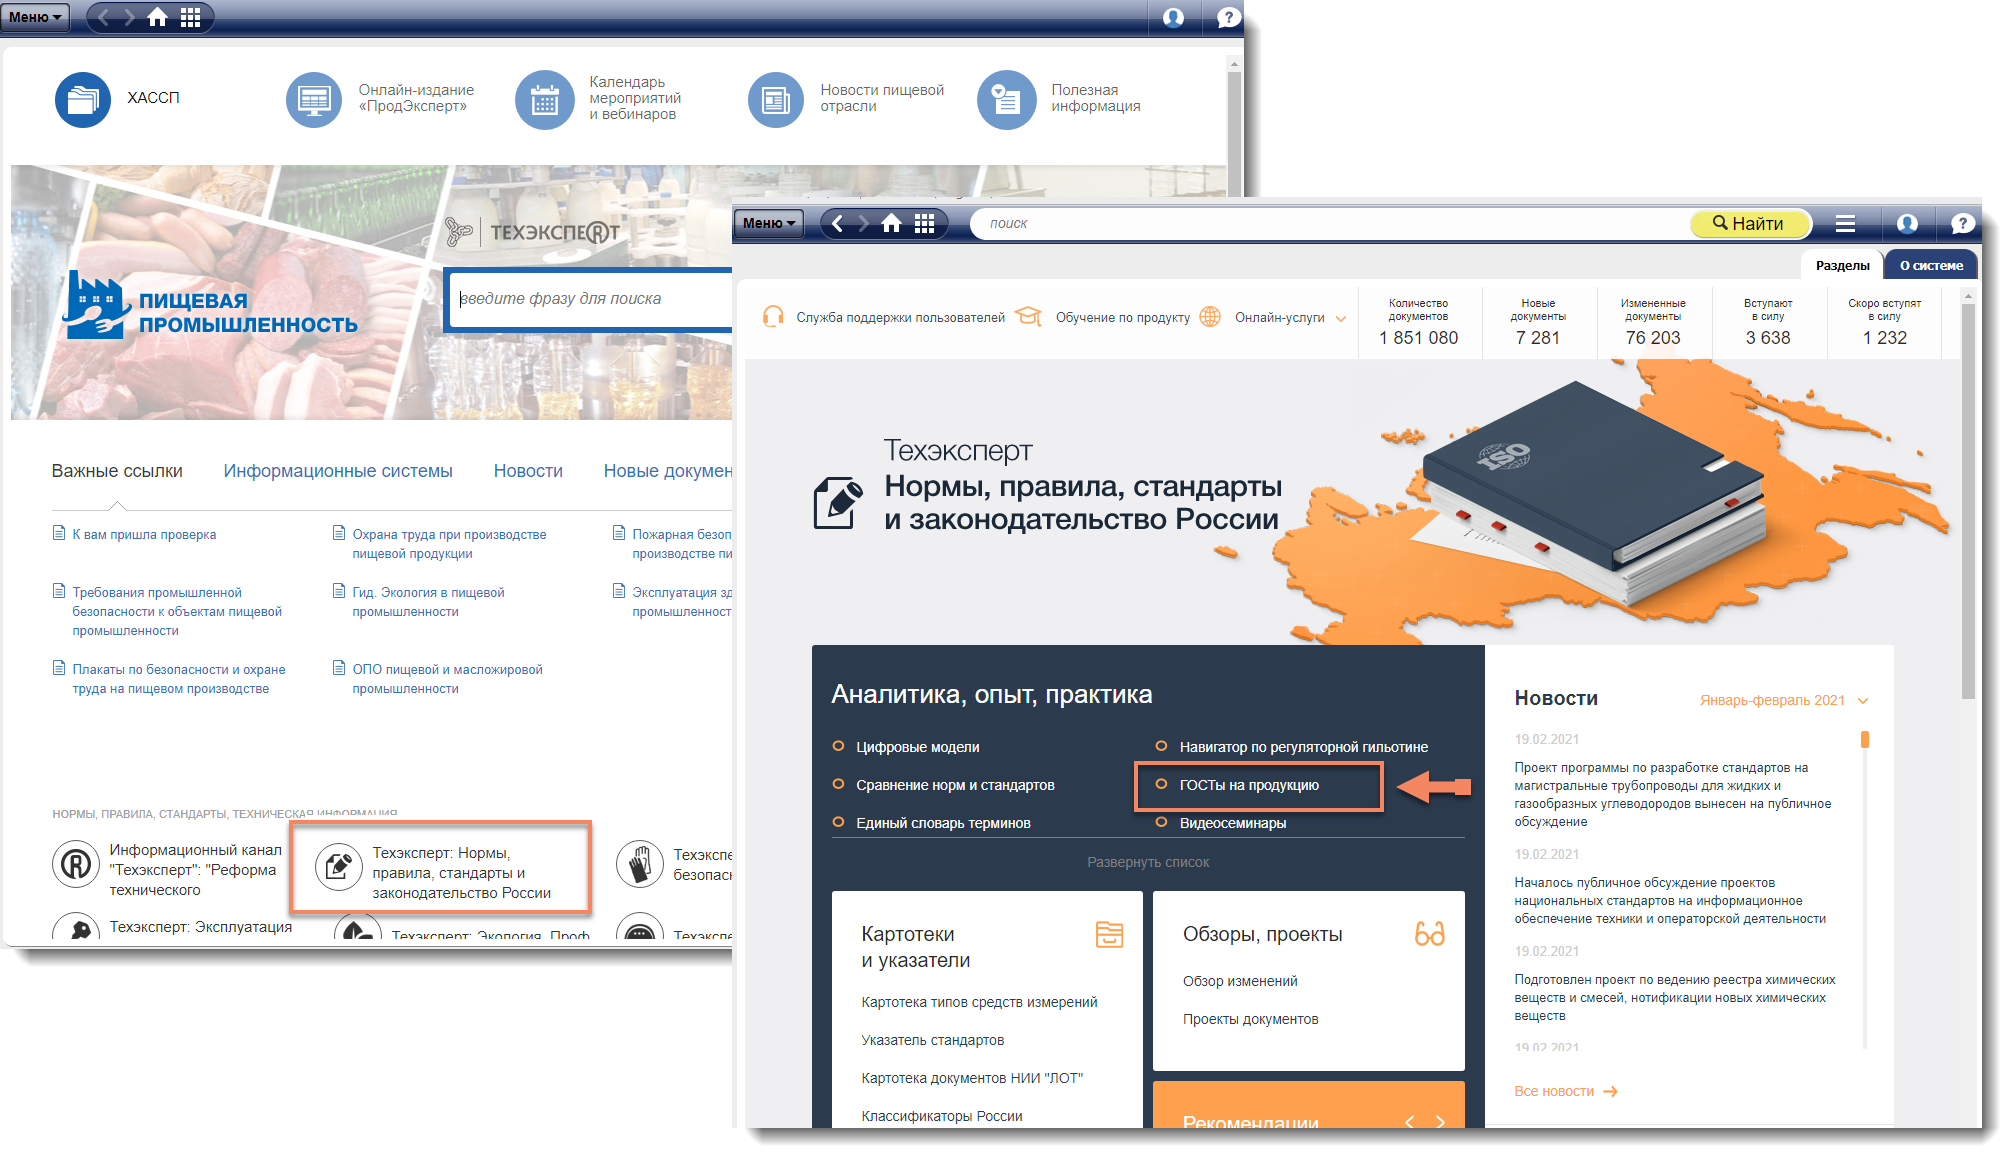Image resolution: width=2013 pixels, height=1159 pixels.
Task: Click the orange news list scrollbar thumb
Action: [x=1865, y=740]
